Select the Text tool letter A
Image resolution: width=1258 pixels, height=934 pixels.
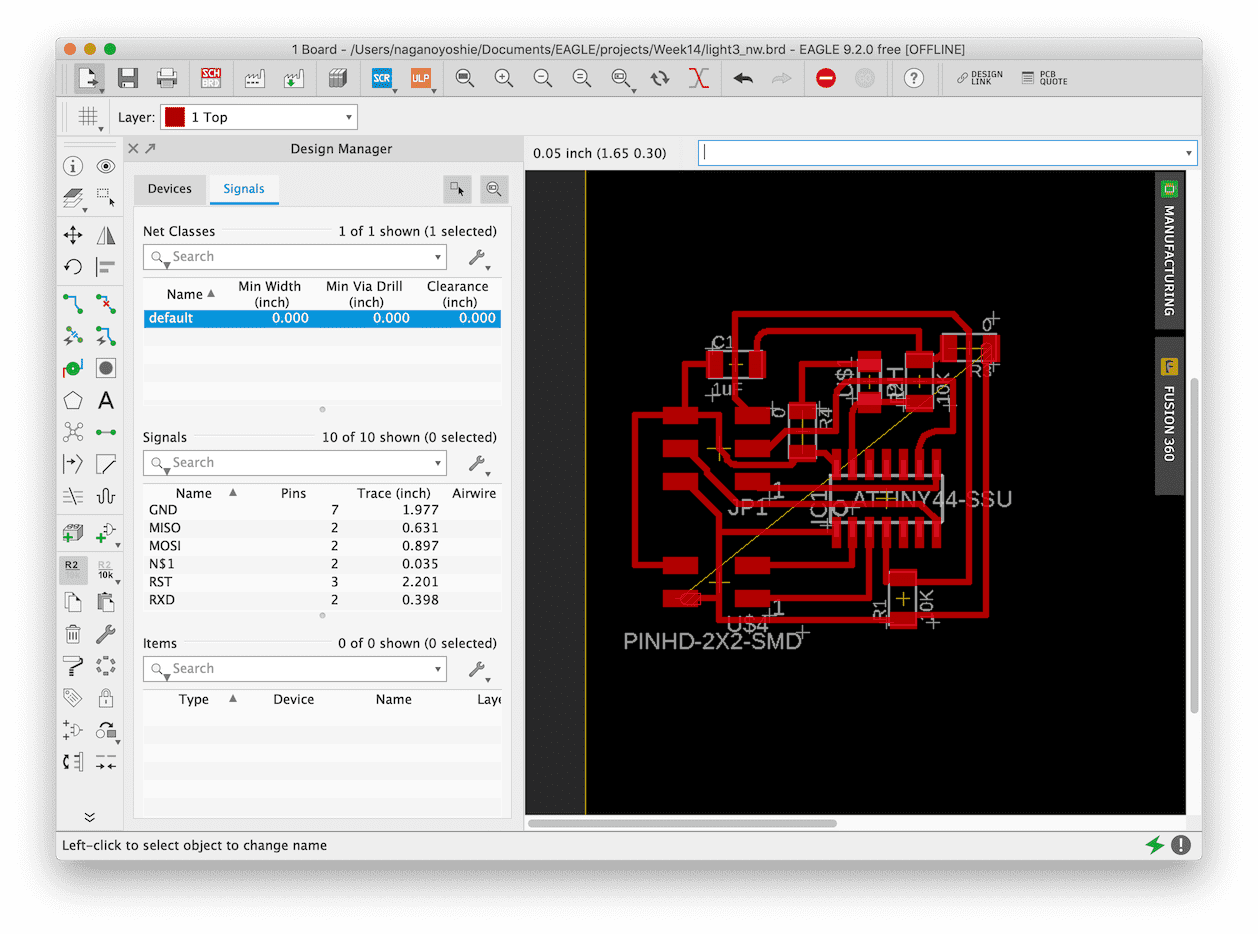click(x=106, y=401)
